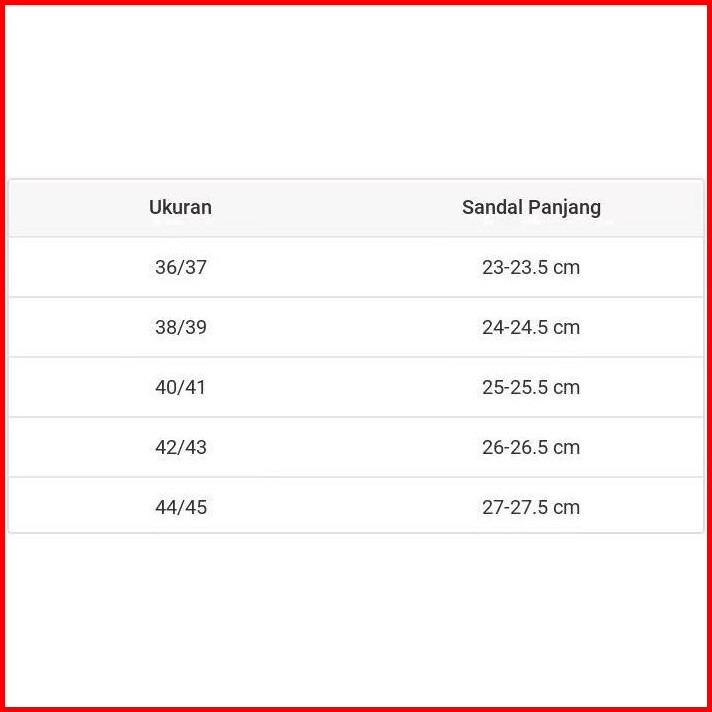Select the 42/43 size cell
The width and height of the screenshot is (712, 712).
180,448
